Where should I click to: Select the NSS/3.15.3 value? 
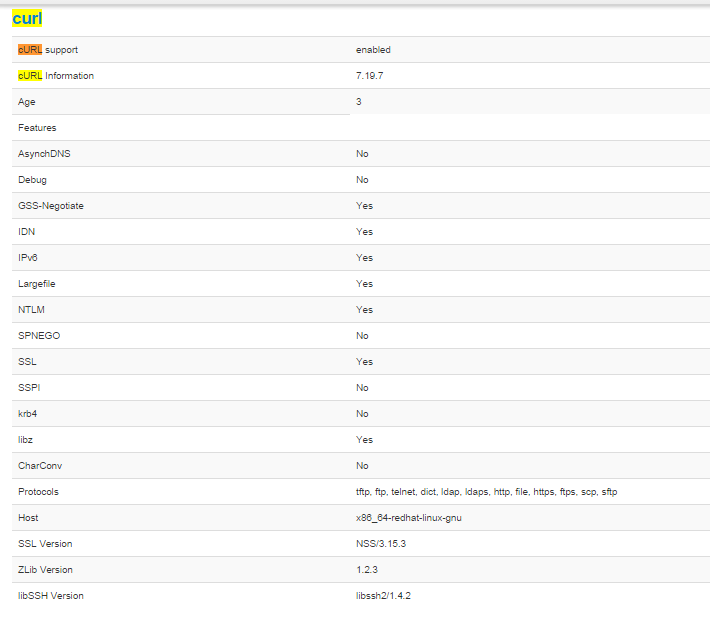click(x=380, y=544)
